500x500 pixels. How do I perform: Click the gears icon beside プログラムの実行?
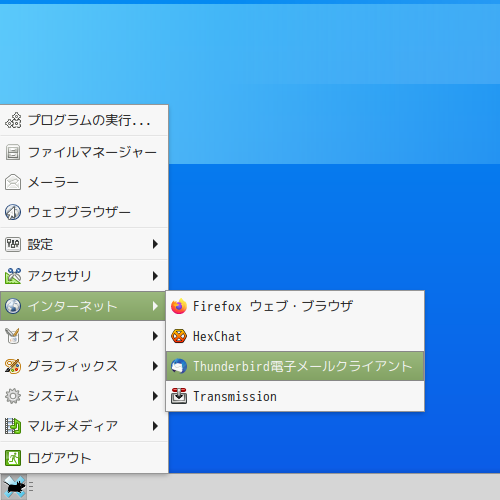pyautogui.click(x=13, y=120)
